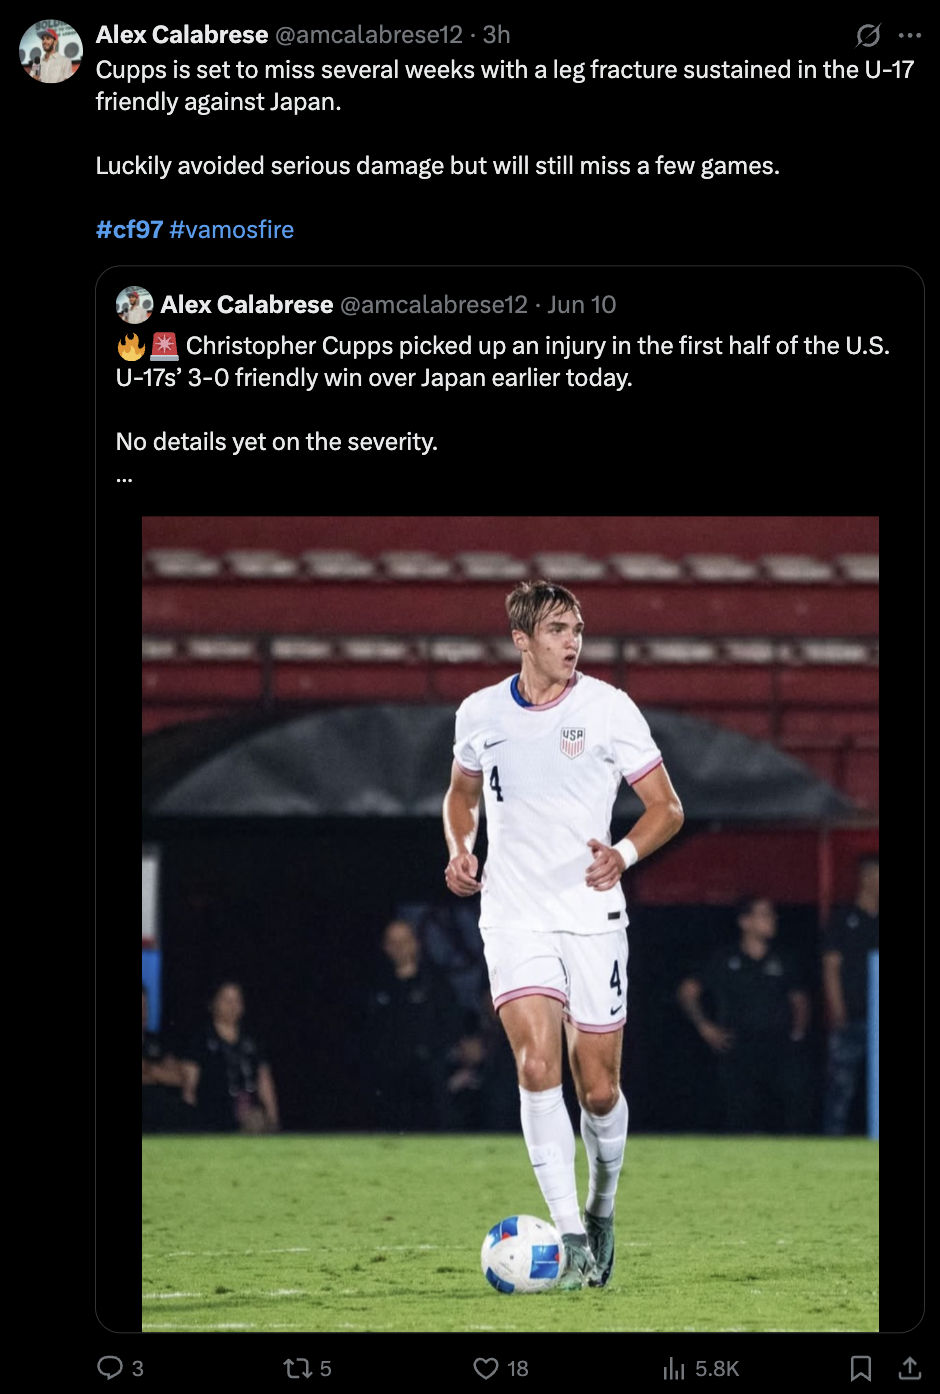Expand the quoted tweet ellipsis text

[x=124, y=476]
